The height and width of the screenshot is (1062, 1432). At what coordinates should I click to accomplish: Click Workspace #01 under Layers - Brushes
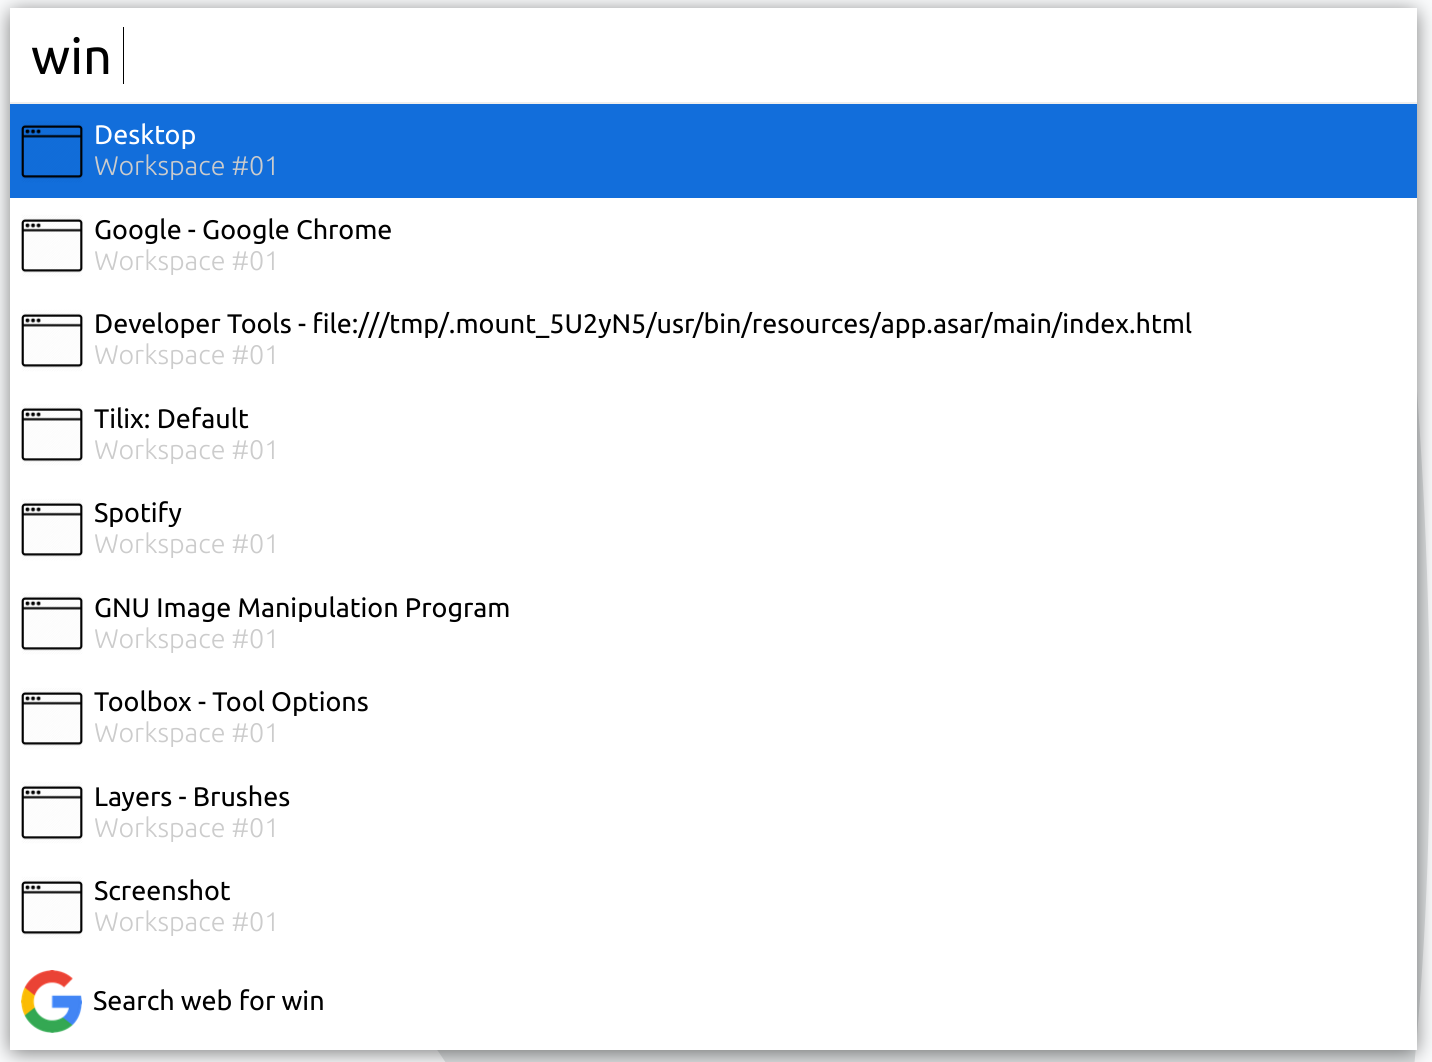[x=186, y=829]
